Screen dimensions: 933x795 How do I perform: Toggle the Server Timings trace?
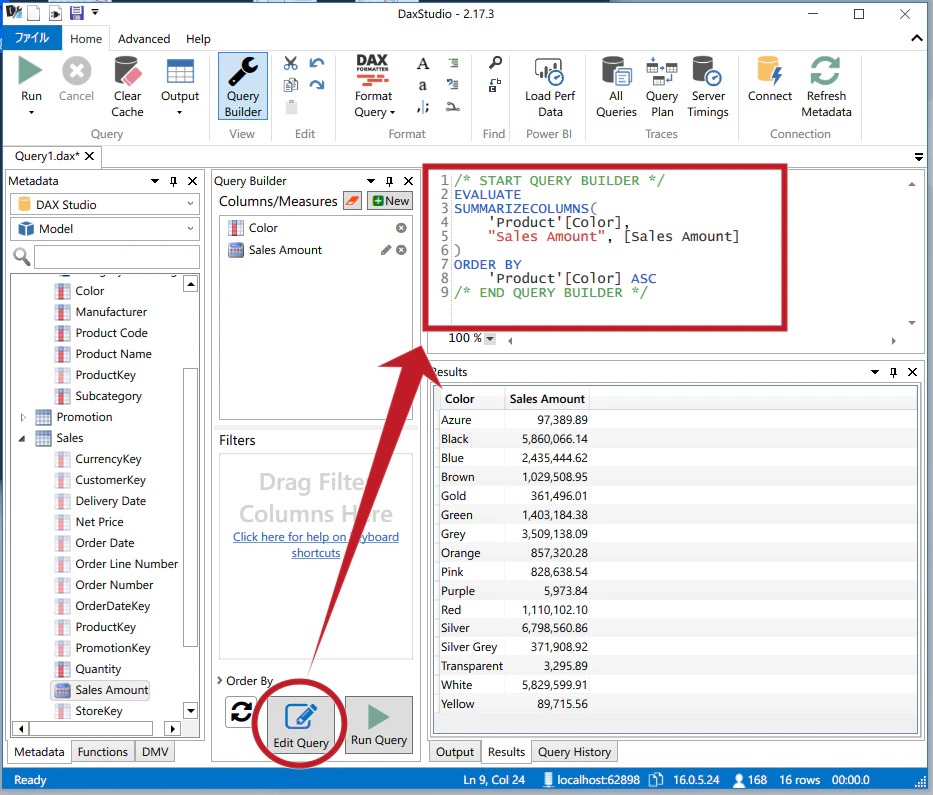(x=707, y=86)
